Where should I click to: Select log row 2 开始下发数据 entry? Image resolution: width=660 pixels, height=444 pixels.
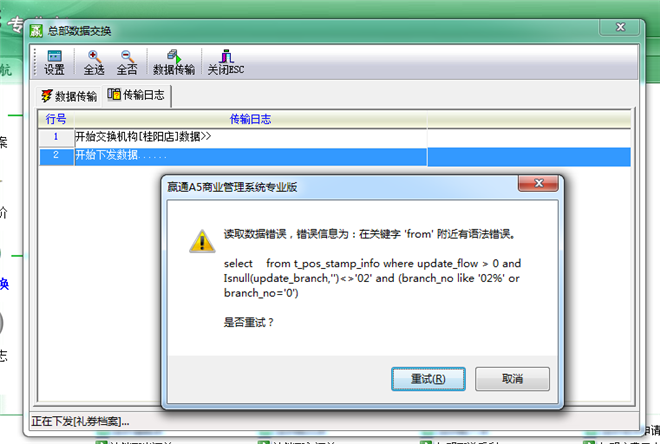[x=251, y=156]
